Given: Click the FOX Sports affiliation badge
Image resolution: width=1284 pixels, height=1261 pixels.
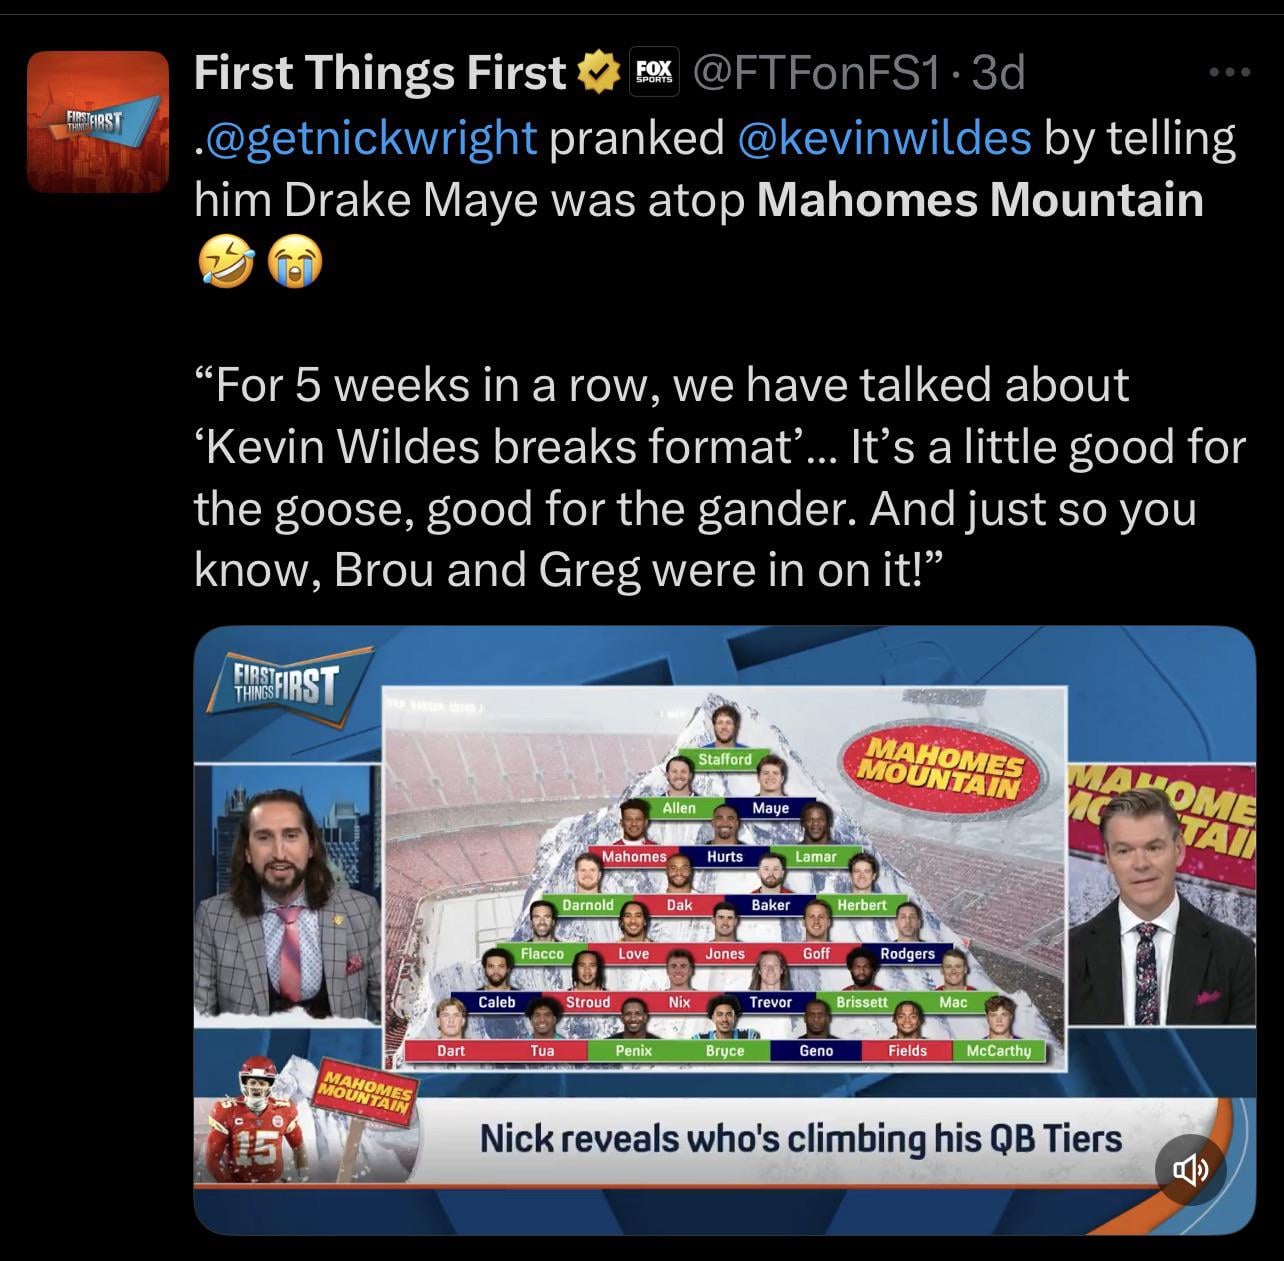Looking at the screenshot, I should (654, 72).
